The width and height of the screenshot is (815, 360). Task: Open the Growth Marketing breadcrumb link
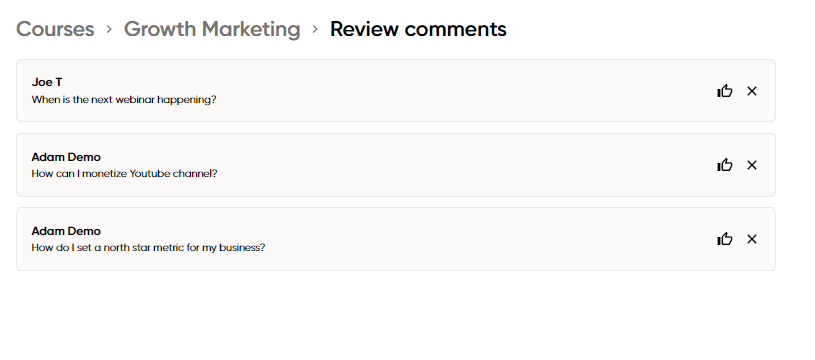pyautogui.click(x=212, y=29)
